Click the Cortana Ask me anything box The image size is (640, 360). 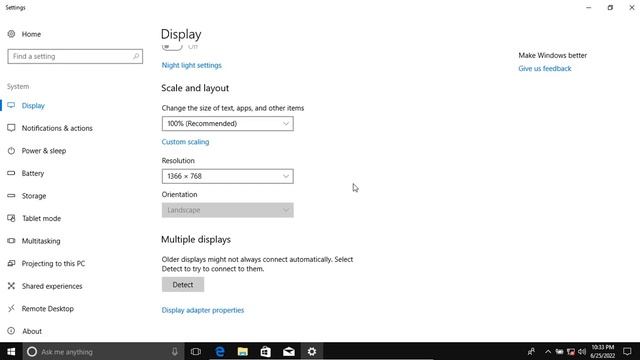pos(103,351)
